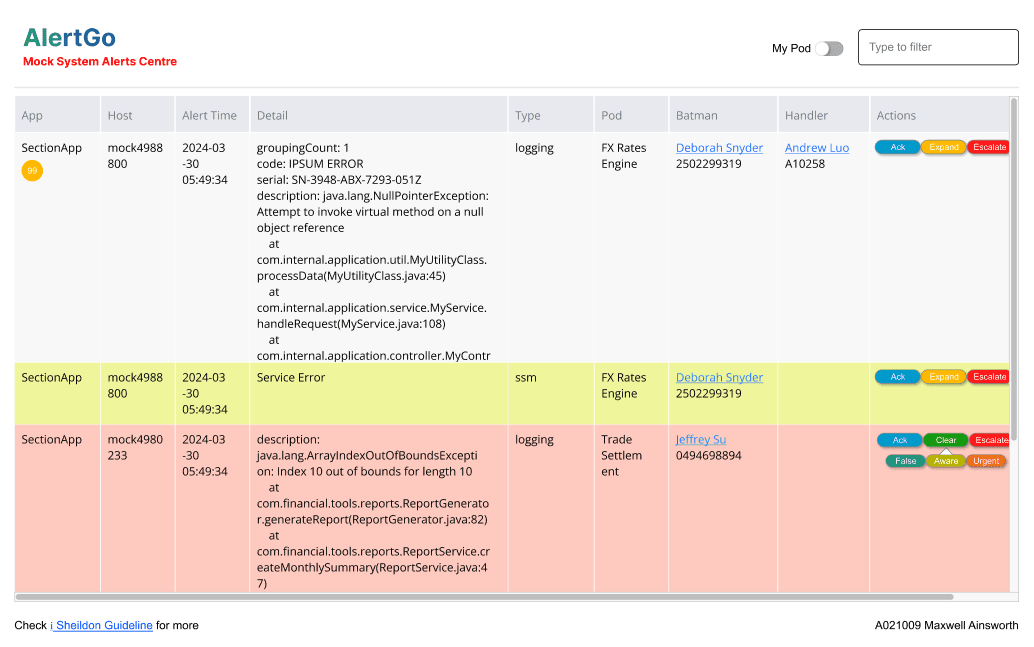Mark the ArrayIndexOutOfBounds alert as Aware
The image size is (1034, 647).
coord(946,461)
